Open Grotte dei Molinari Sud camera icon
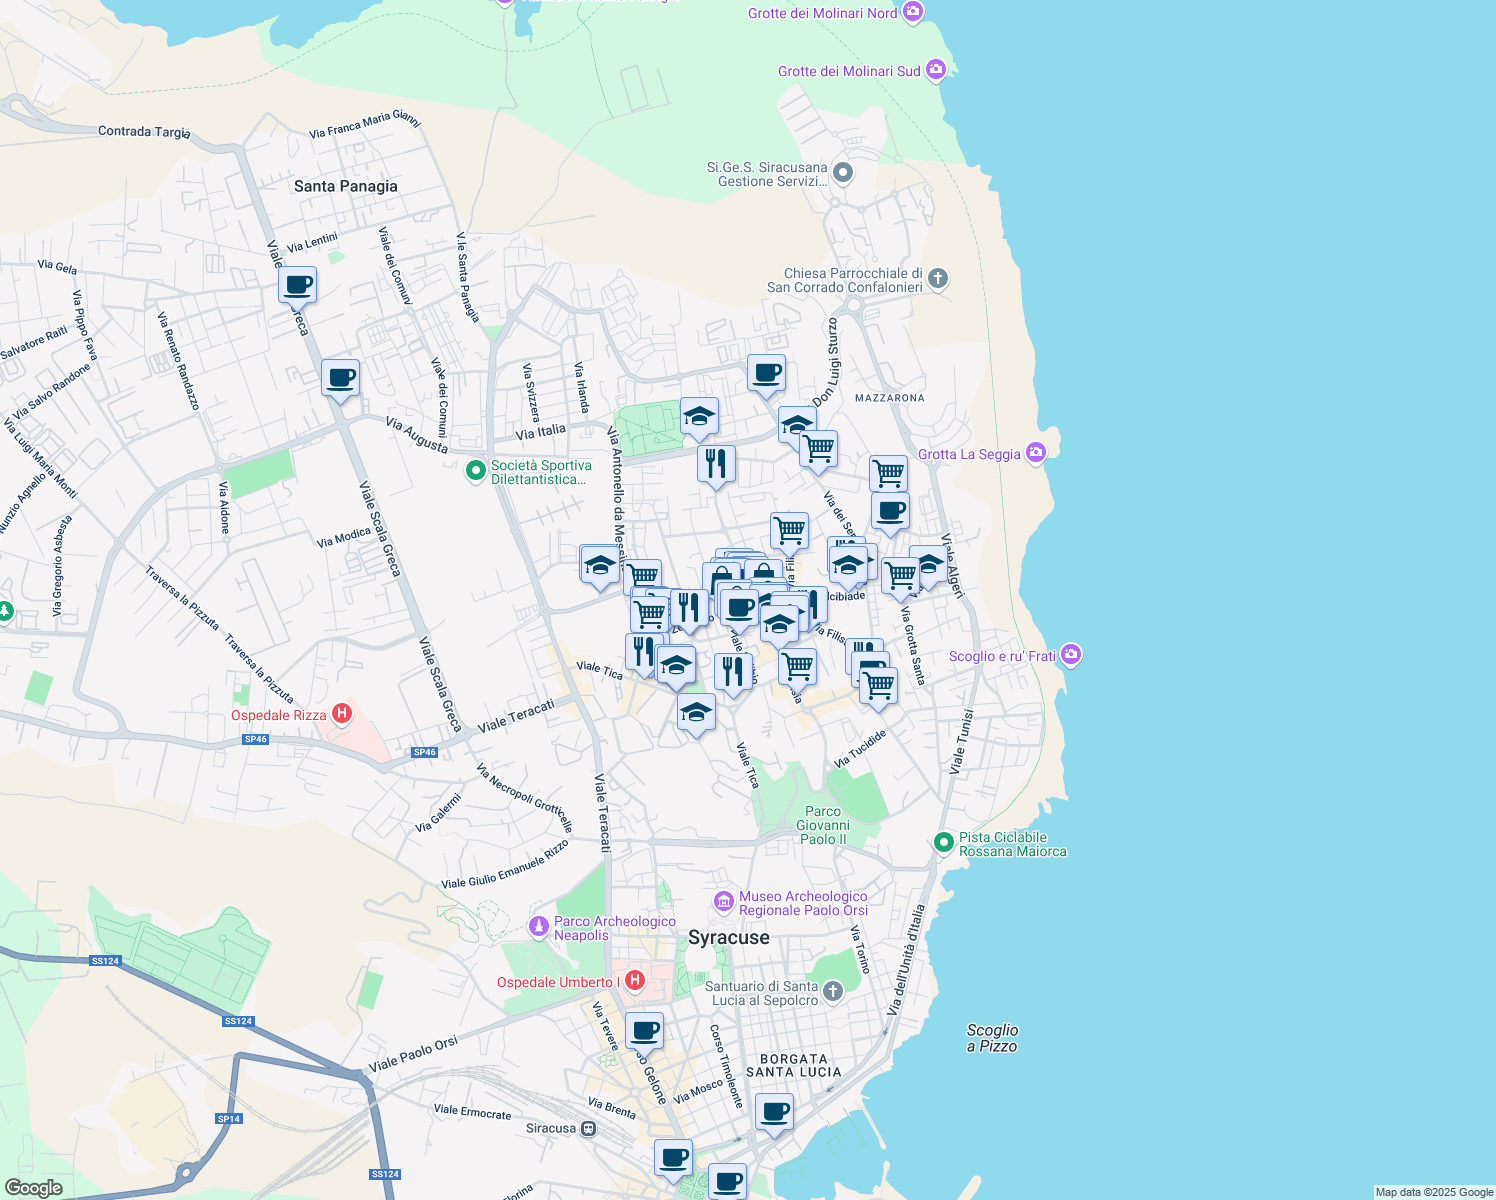The height and width of the screenshot is (1200, 1496). click(x=936, y=70)
